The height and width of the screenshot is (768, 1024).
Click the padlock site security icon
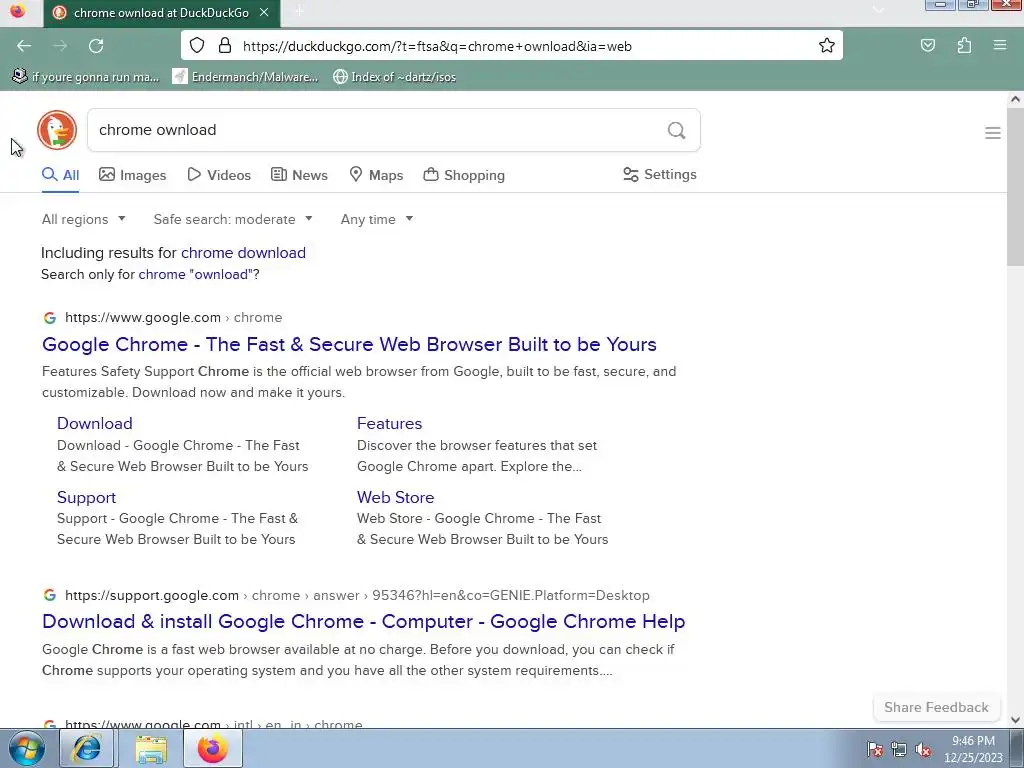tap(225, 45)
